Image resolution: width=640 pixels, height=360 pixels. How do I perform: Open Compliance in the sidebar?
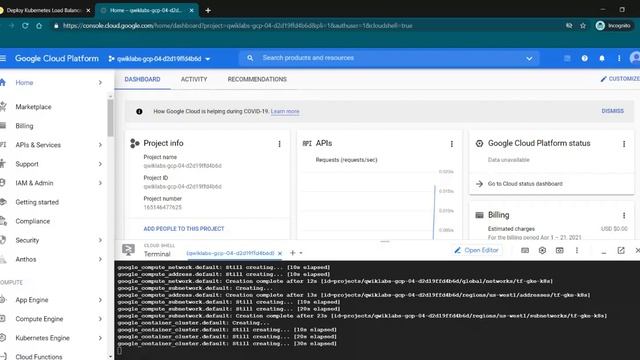pyautogui.click(x=33, y=221)
